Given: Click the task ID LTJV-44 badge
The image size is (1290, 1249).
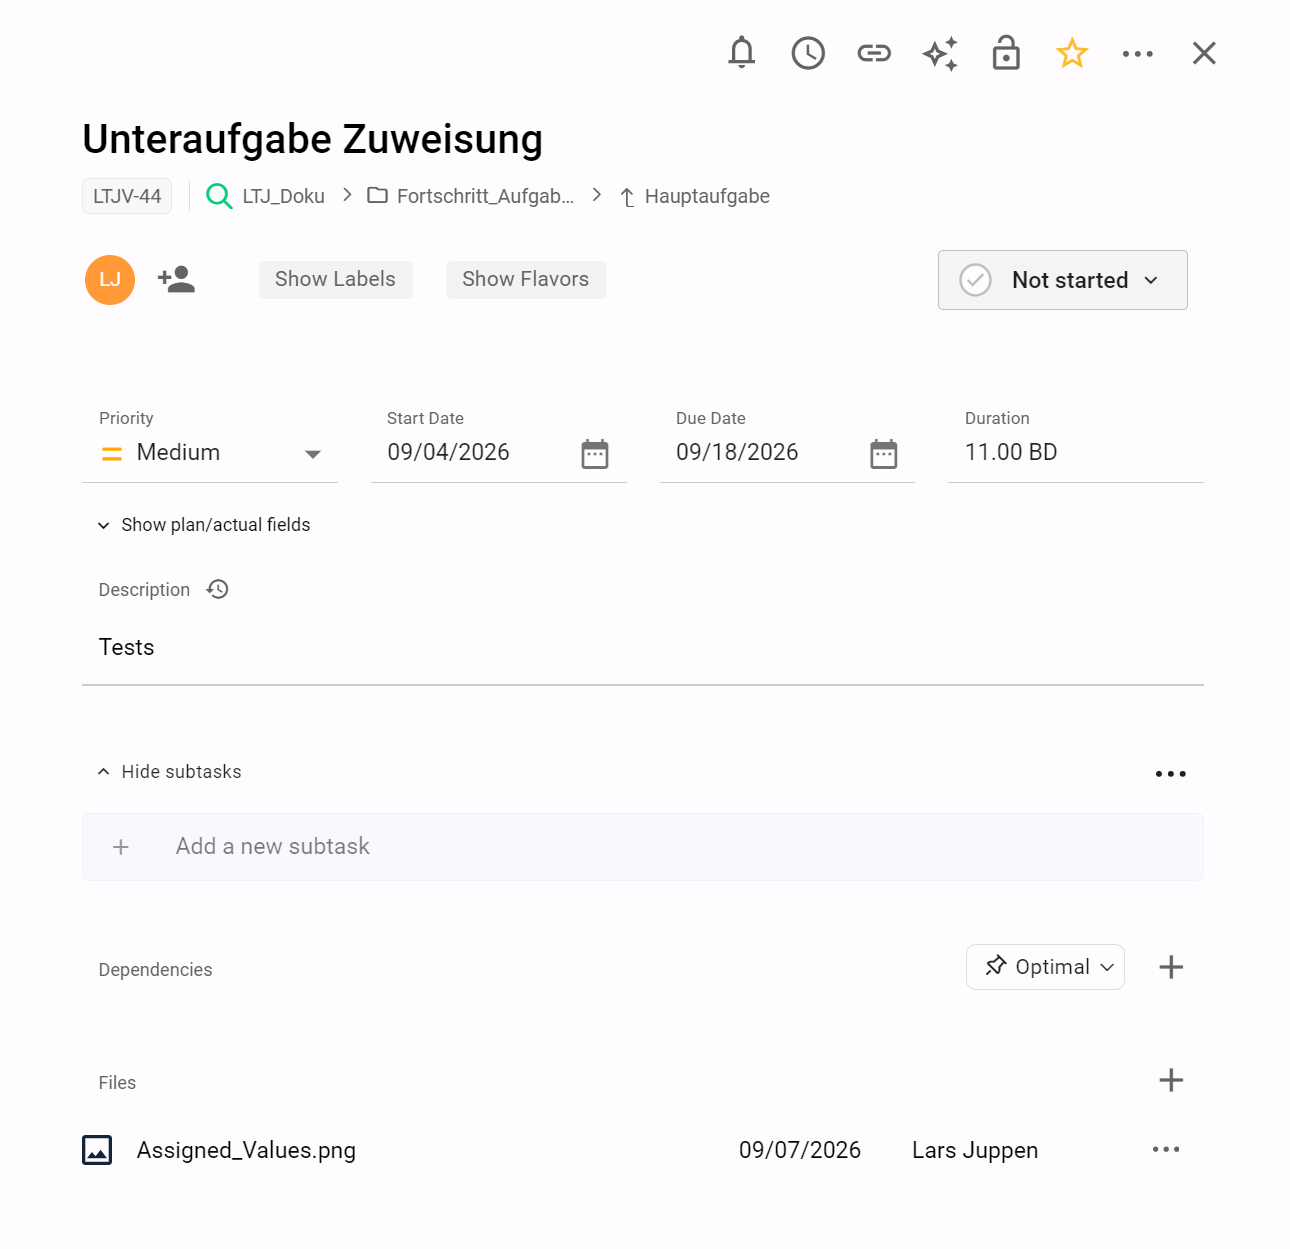Looking at the screenshot, I should click(127, 196).
